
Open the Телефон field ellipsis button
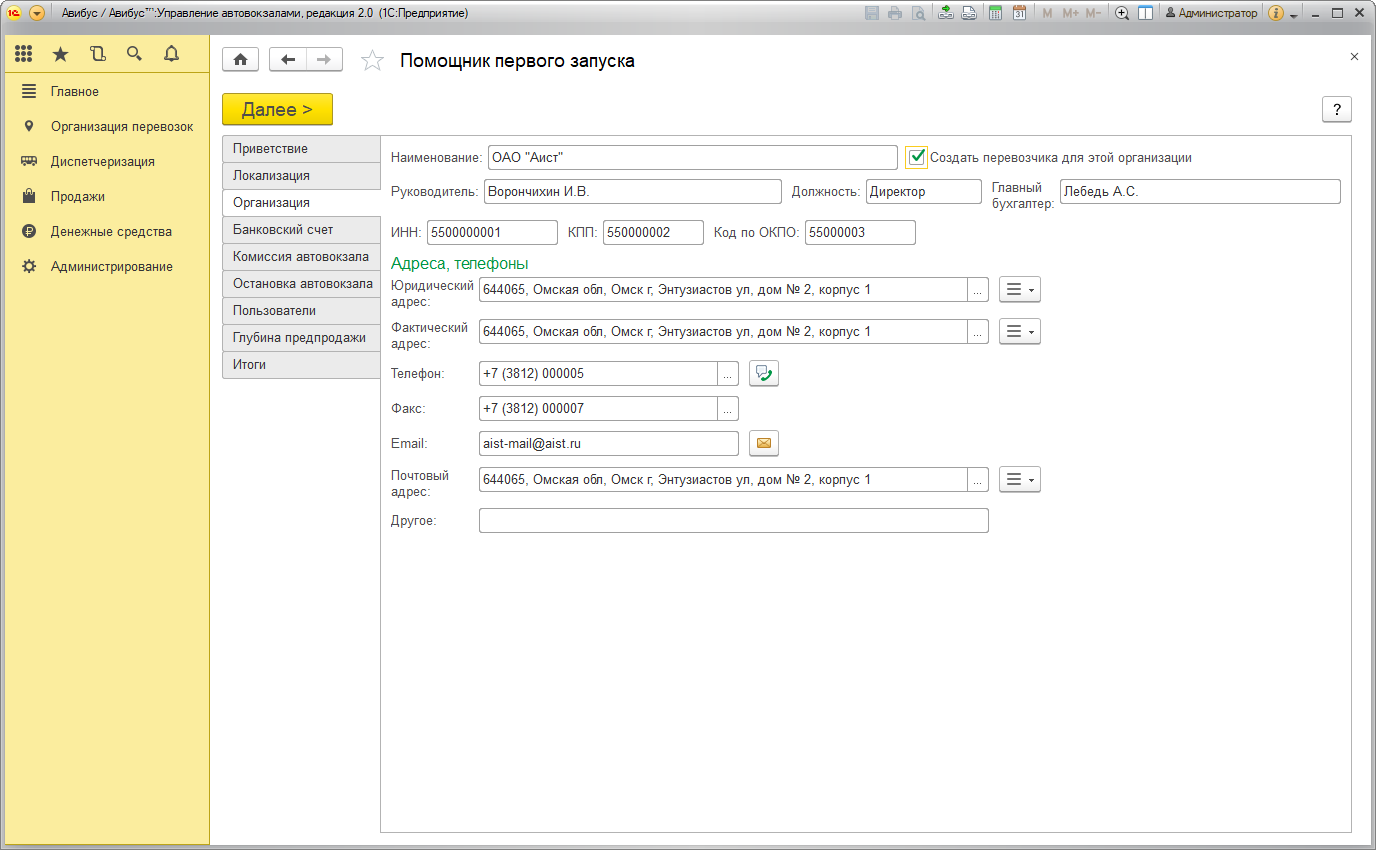[x=728, y=373]
